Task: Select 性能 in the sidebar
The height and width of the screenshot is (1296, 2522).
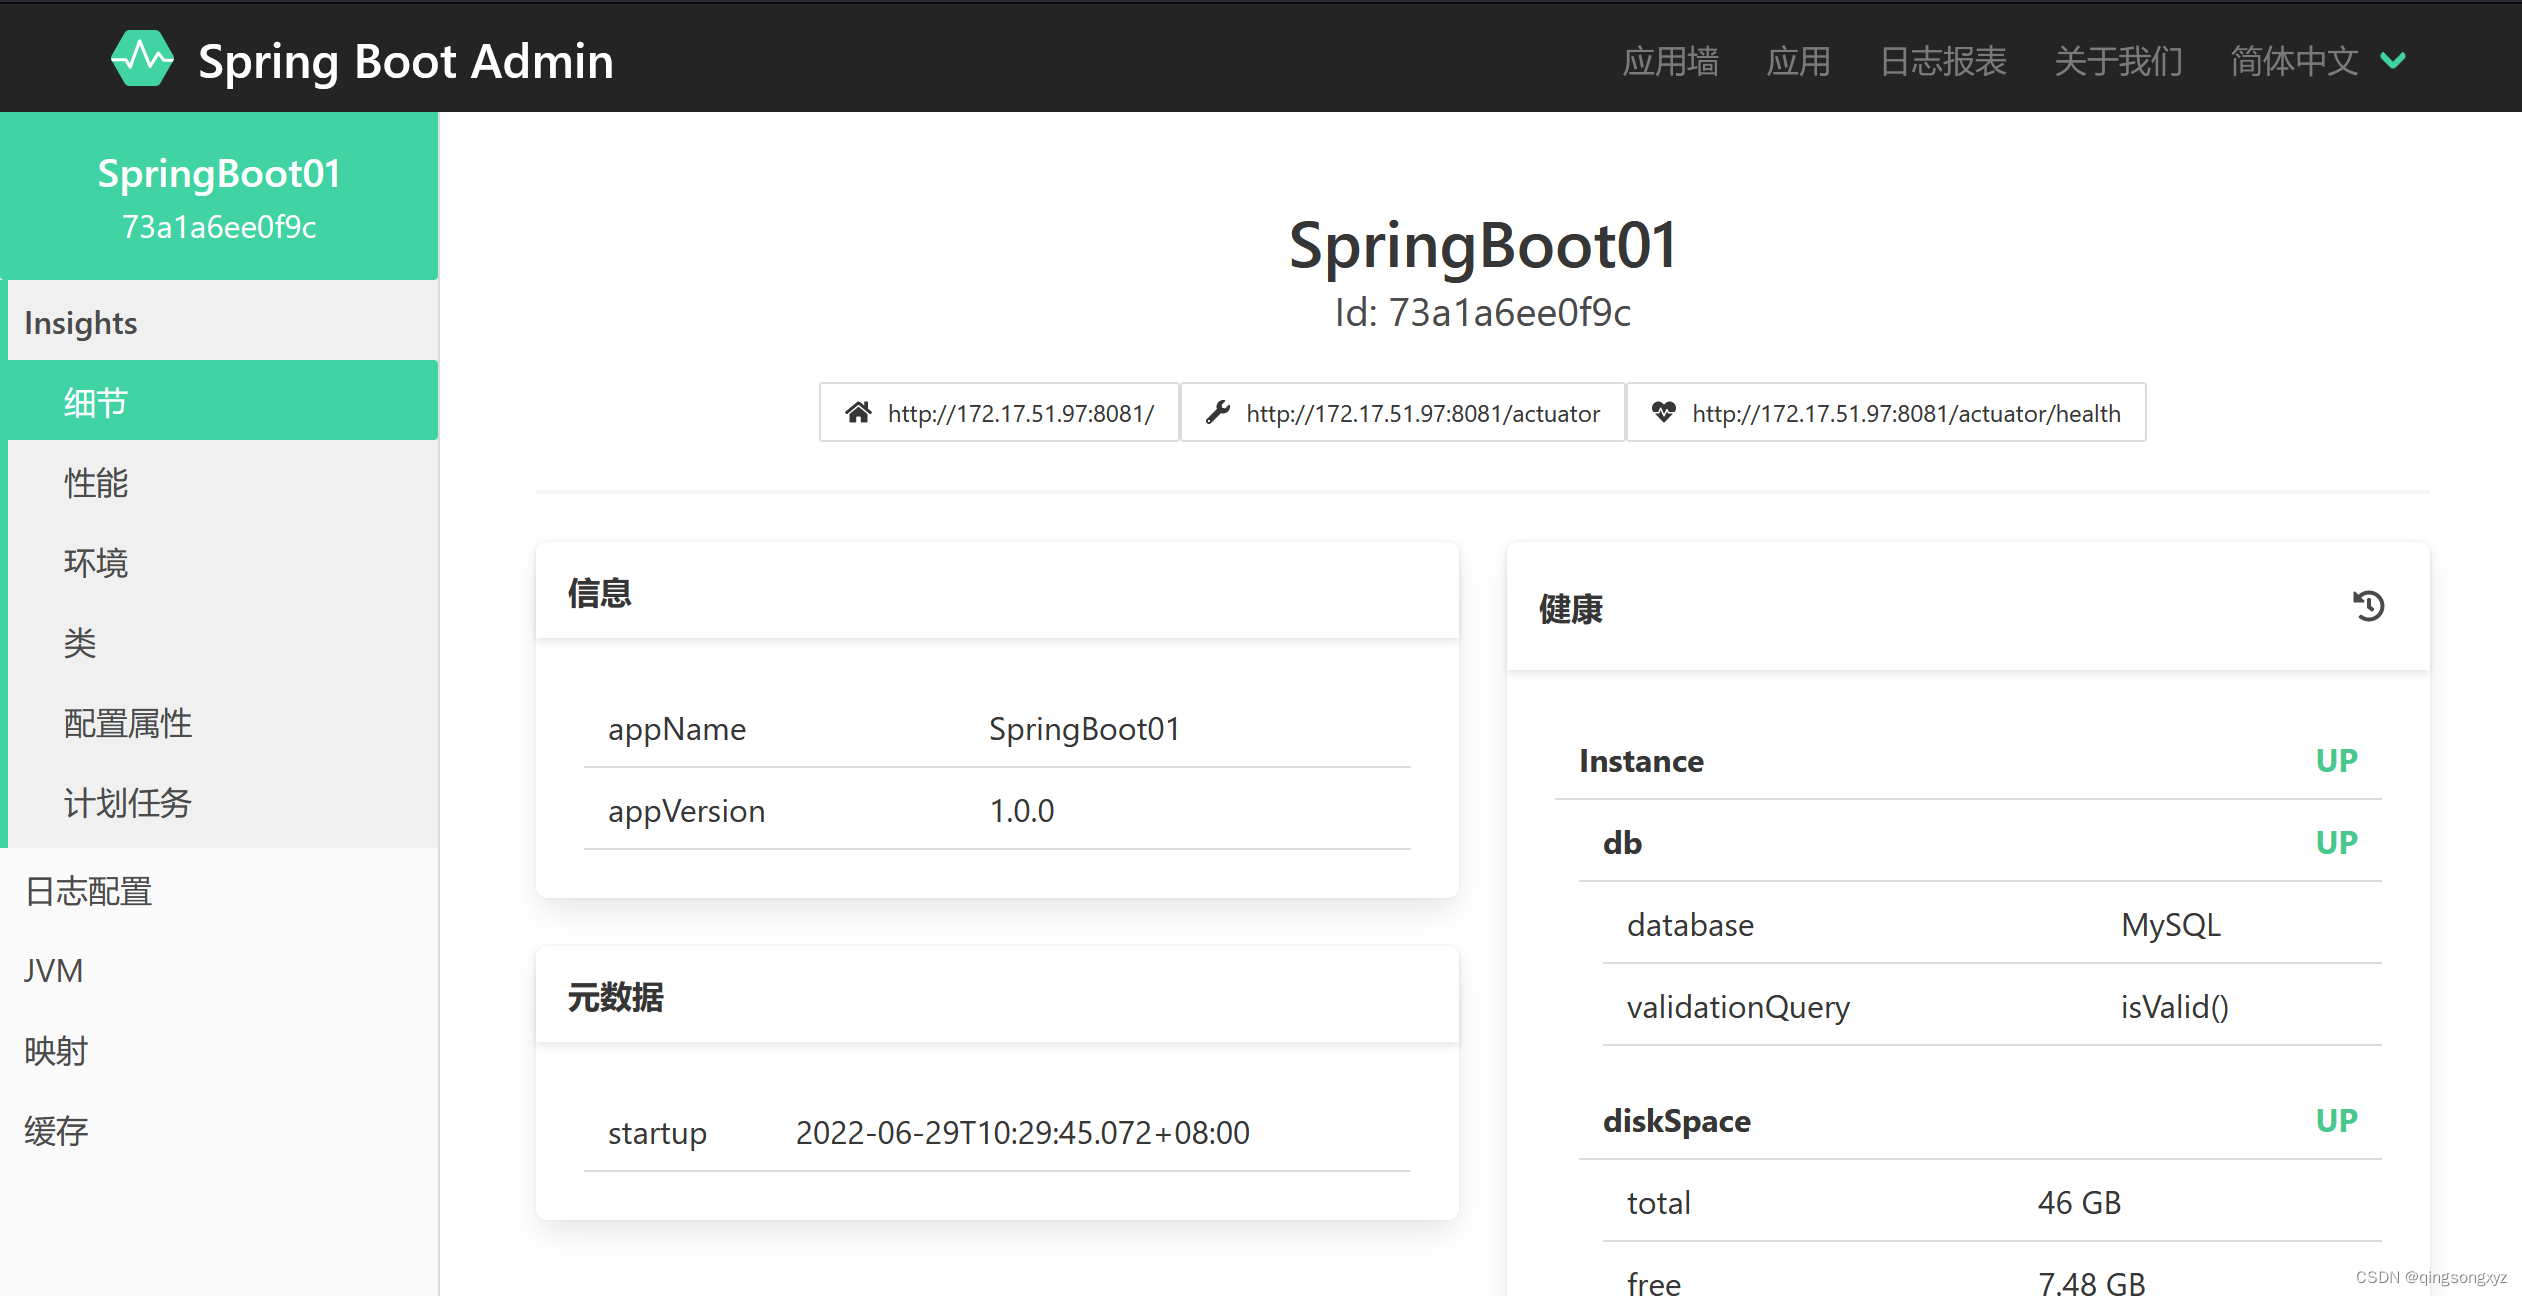Action: [223, 482]
